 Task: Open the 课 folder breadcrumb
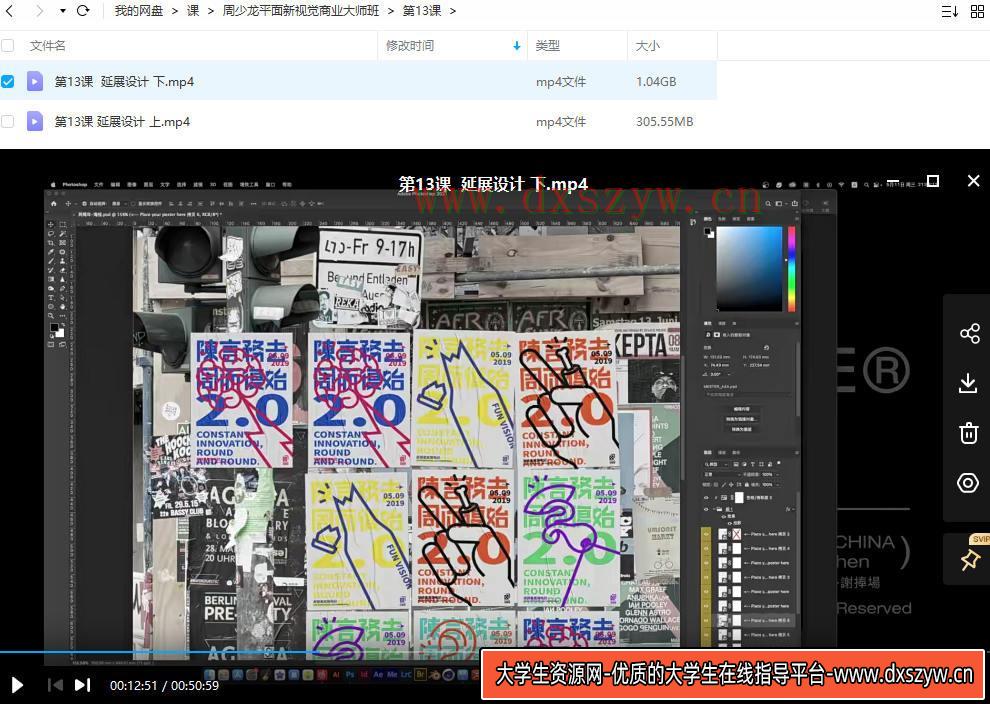[193, 11]
